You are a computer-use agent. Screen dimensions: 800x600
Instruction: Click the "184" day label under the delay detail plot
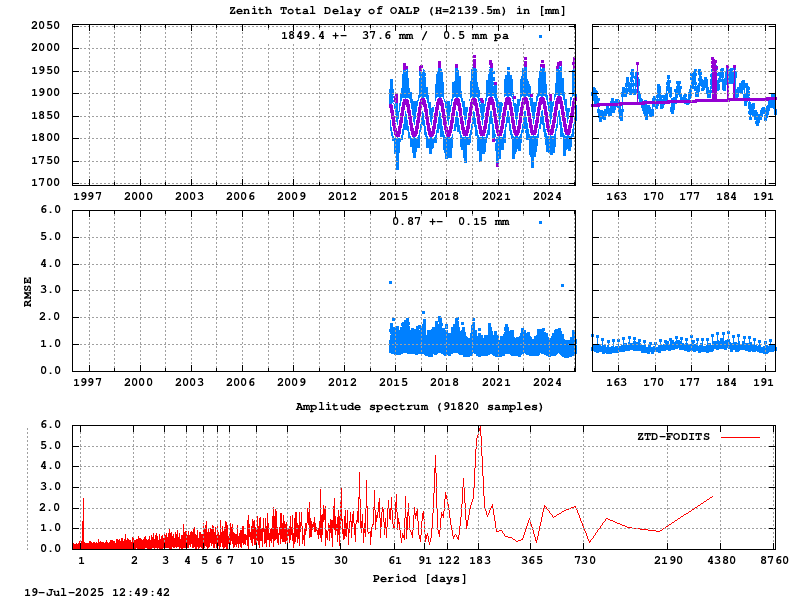727,196
